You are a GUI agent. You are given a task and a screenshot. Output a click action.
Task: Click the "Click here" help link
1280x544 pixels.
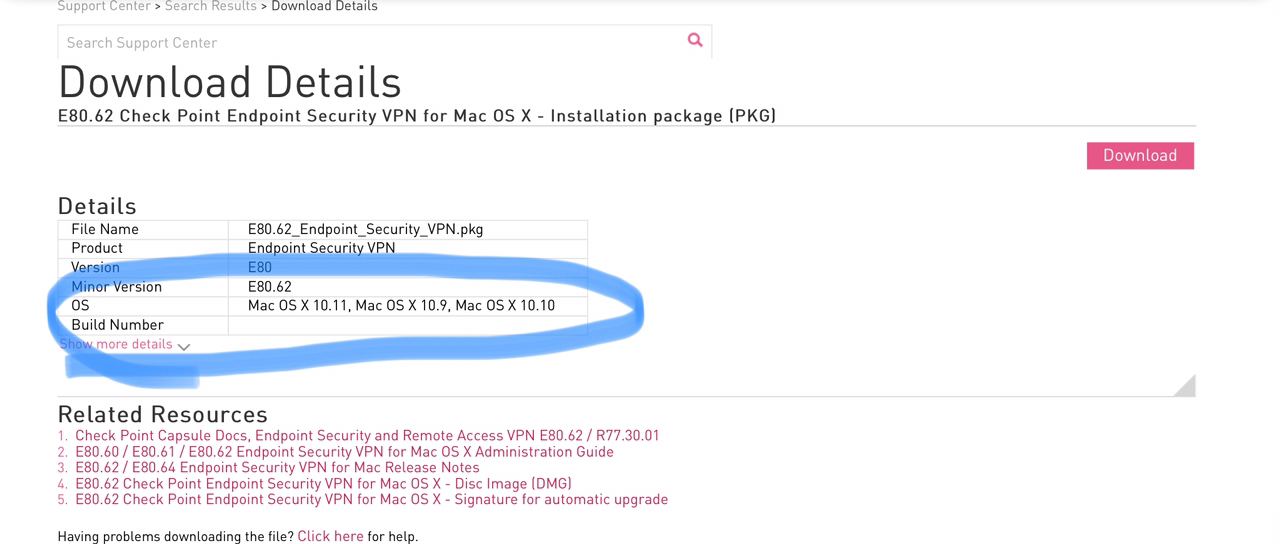point(330,537)
